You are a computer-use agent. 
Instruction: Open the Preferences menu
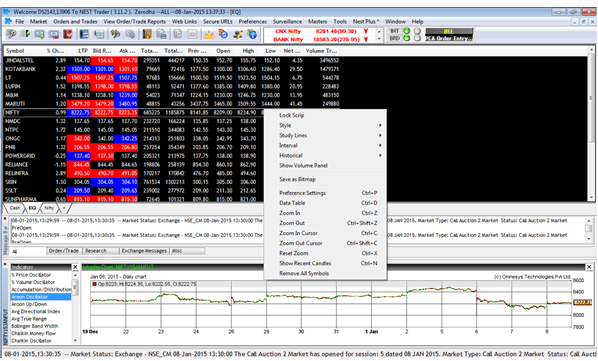[252, 21]
